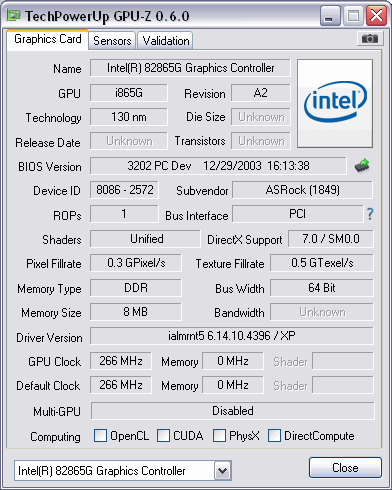
Task: Select the Graphics Card tab
Action: pyautogui.click(x=47, y=39)
